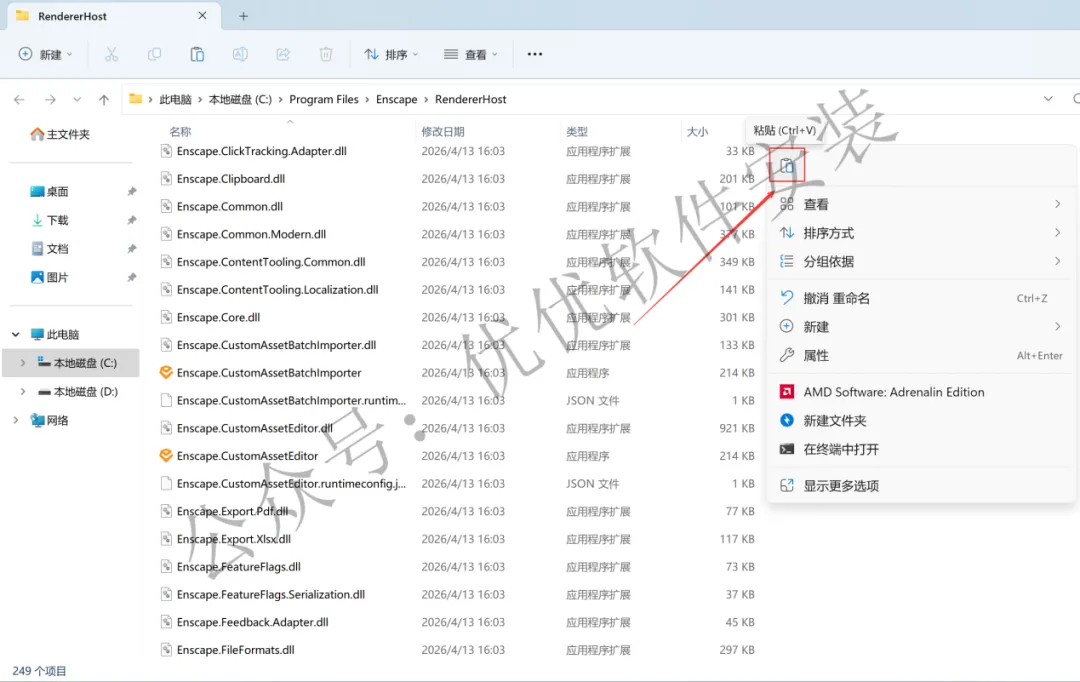Close the RendererHost tab

pyautogui.click(x=202, y=16)
